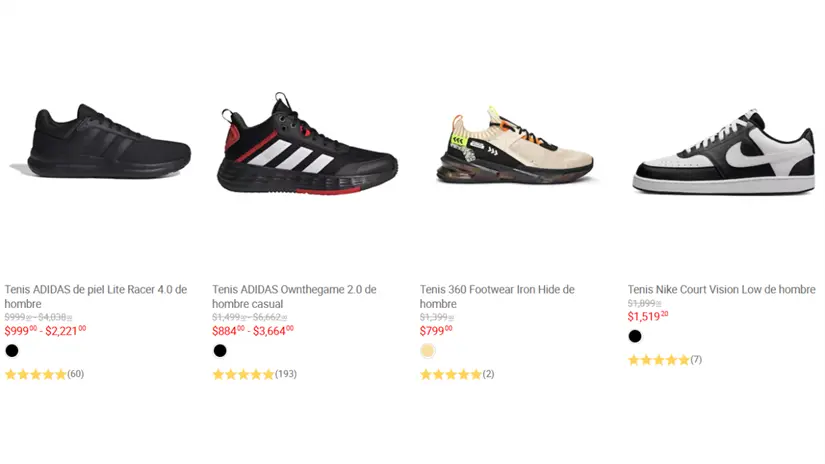The width and height of the screenshot is (825, 464).
Task: Click star rating of Ownthegame 2.0
Action: [243, 375]
